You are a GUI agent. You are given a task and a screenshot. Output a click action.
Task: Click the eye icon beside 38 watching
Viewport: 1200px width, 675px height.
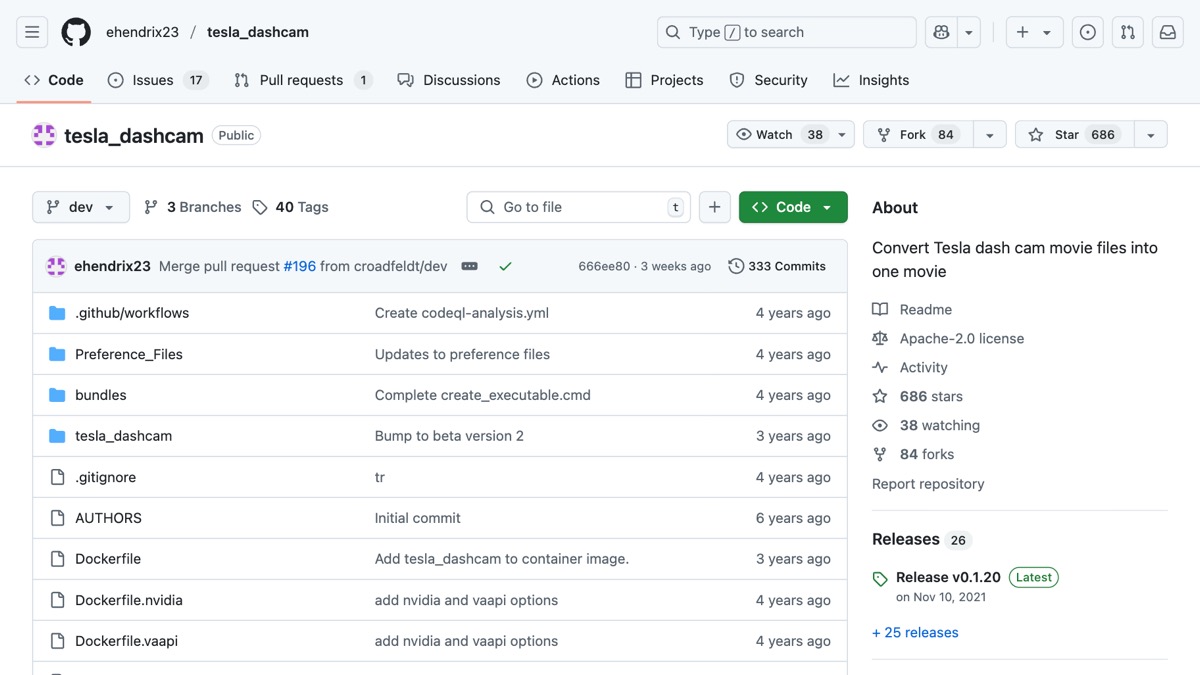point(880,426)
